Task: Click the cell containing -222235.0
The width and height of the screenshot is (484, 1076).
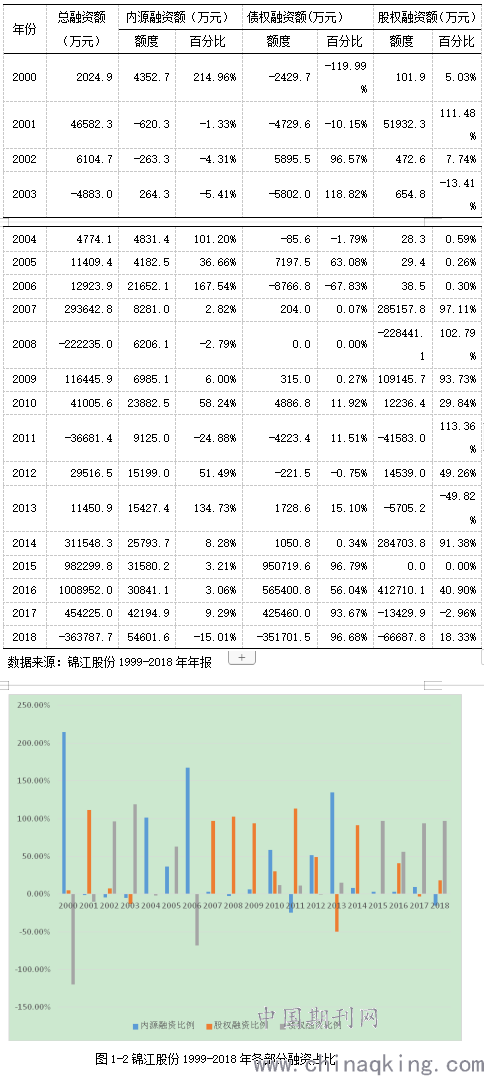Action: pos(81,344)
